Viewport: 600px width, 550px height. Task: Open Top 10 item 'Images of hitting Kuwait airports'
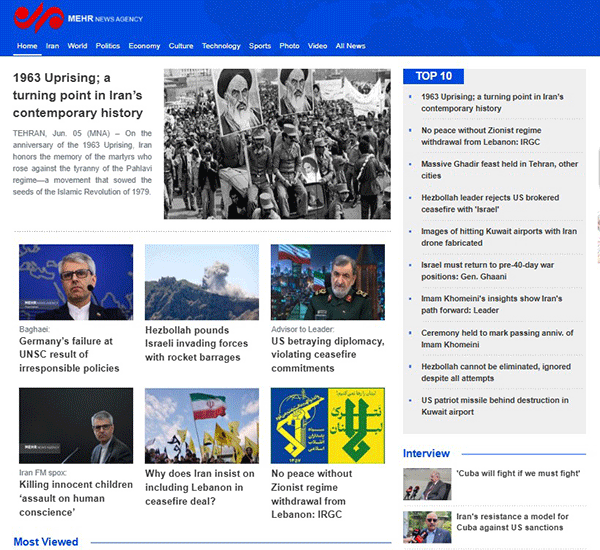499,237
